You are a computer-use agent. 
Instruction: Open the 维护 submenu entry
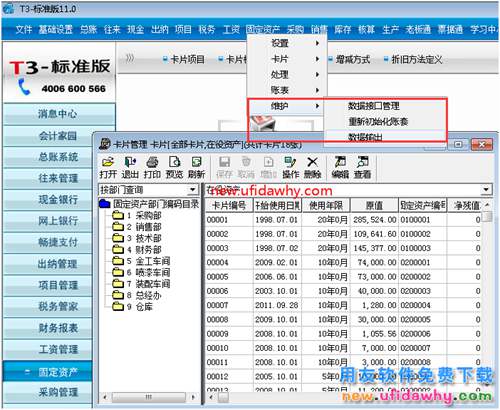tap(287, 106)
